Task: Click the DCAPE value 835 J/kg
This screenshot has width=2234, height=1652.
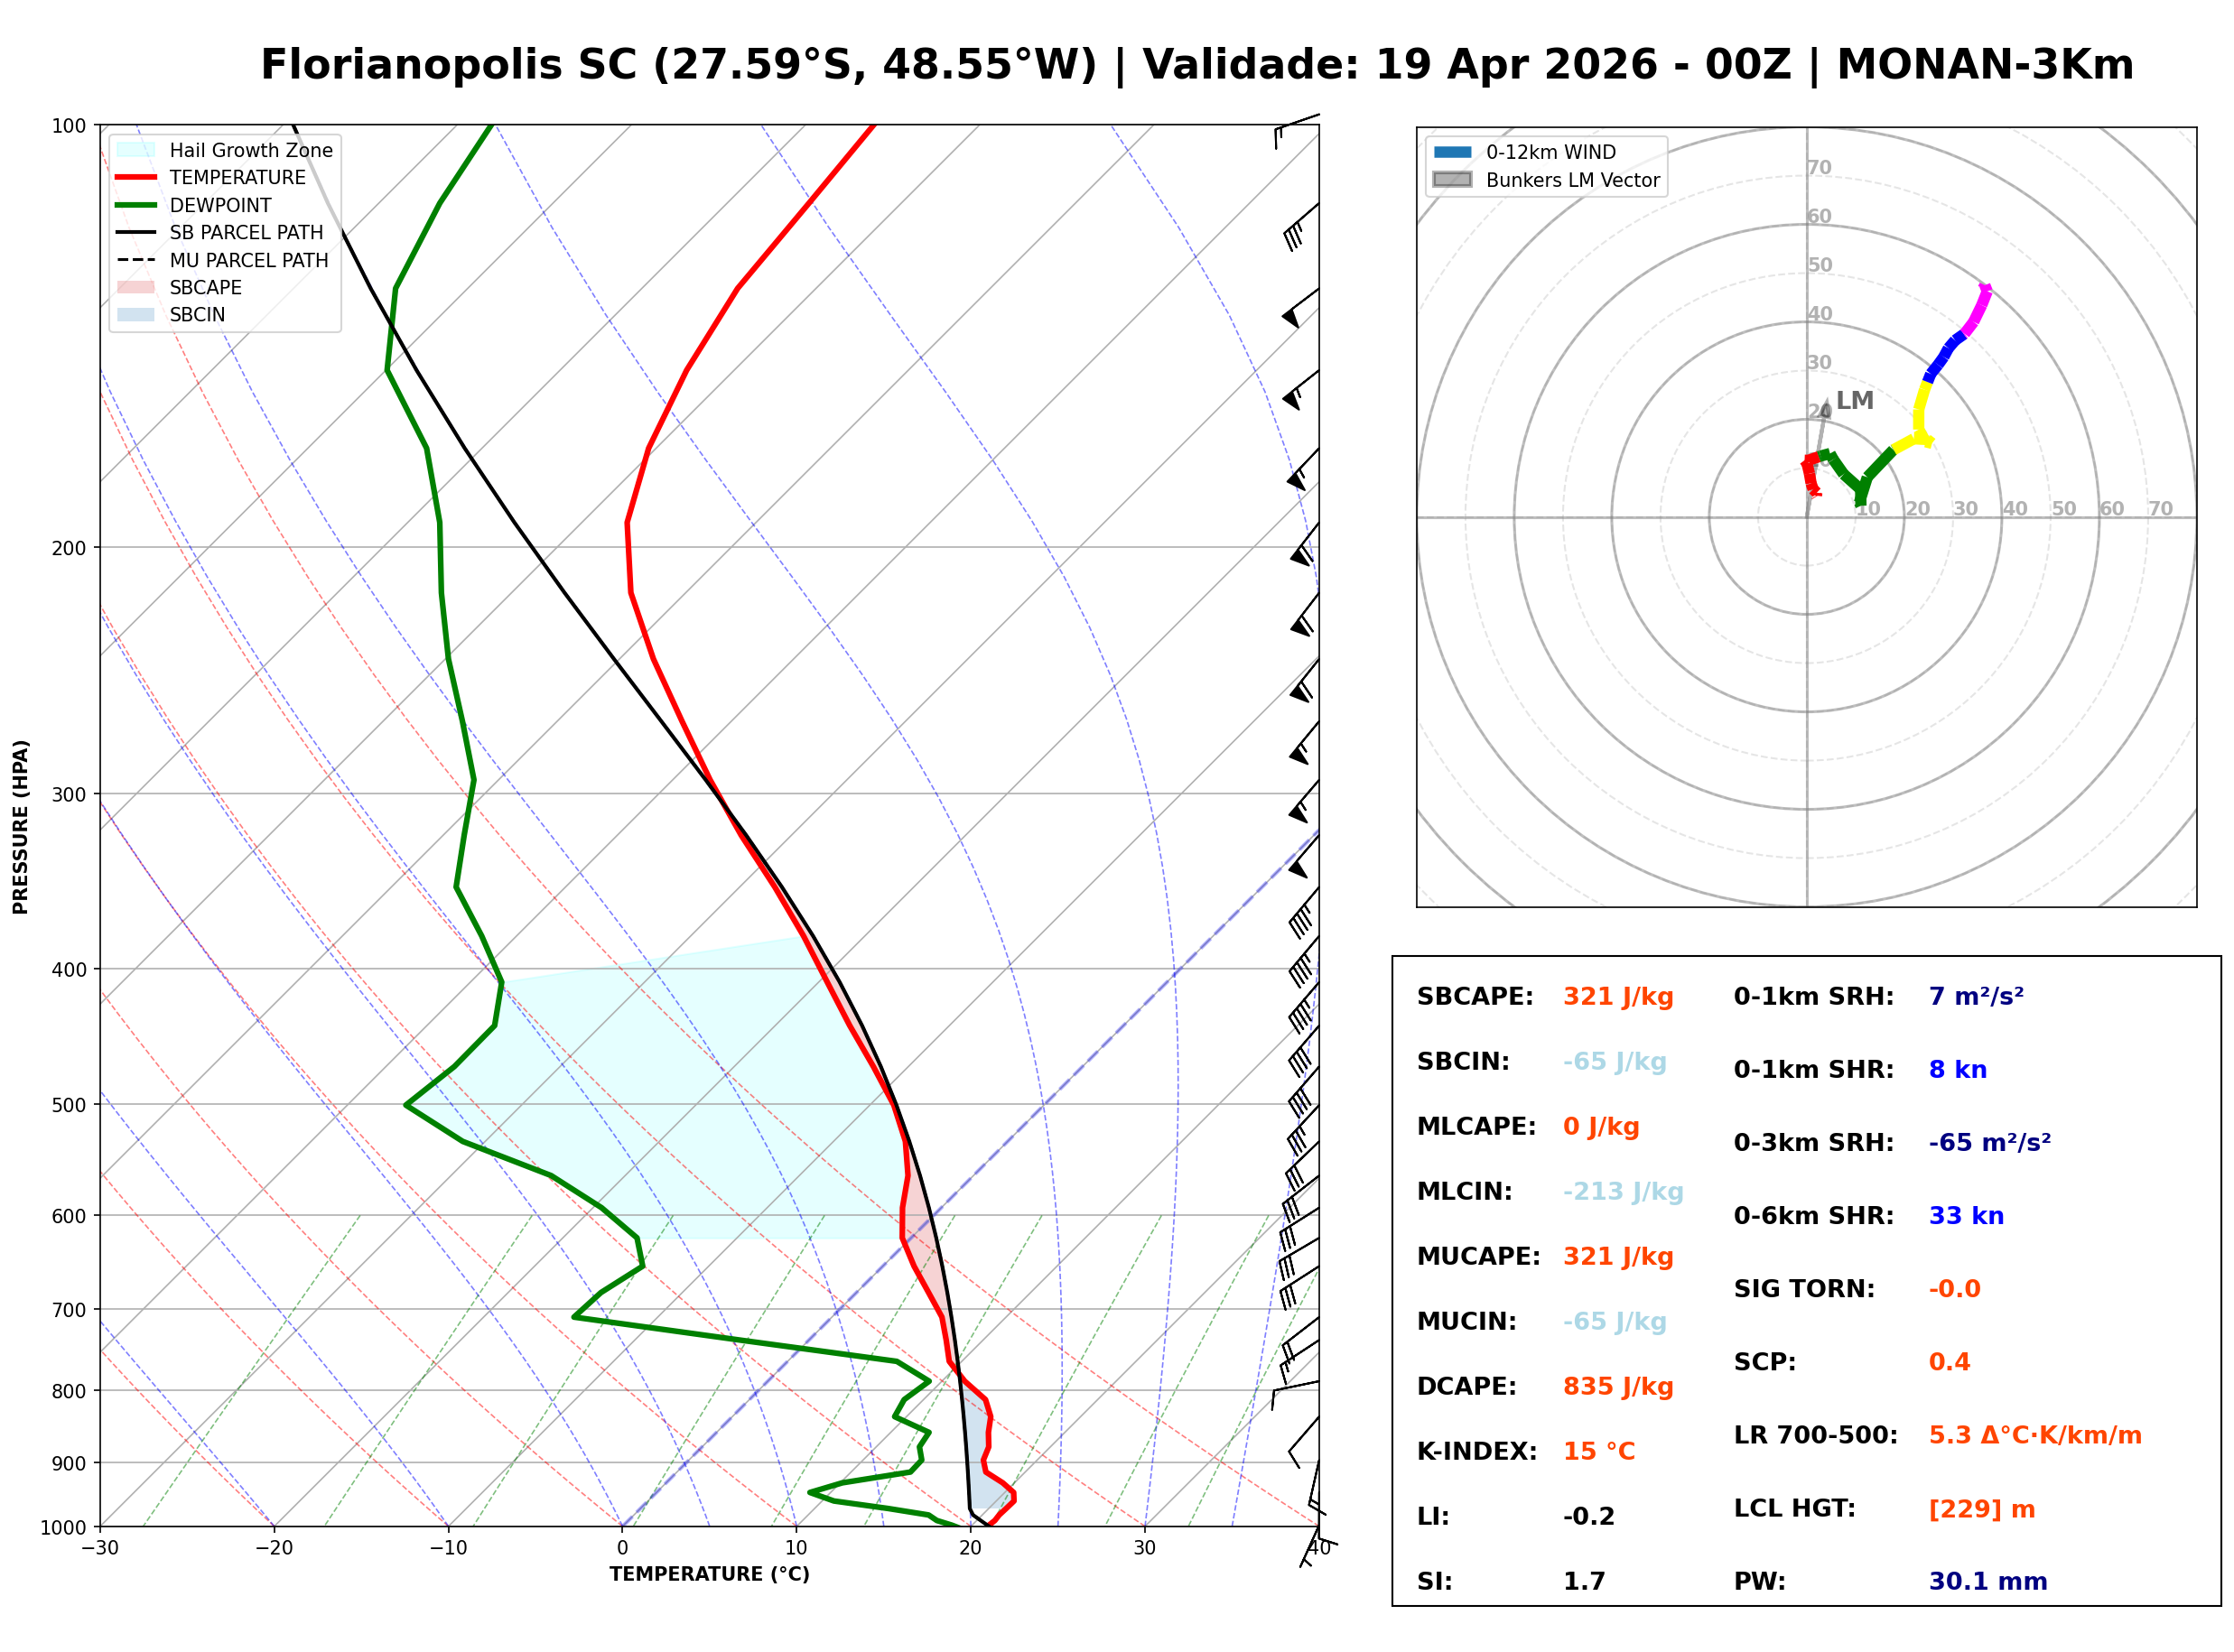Action: [x=1619, y=1388]
